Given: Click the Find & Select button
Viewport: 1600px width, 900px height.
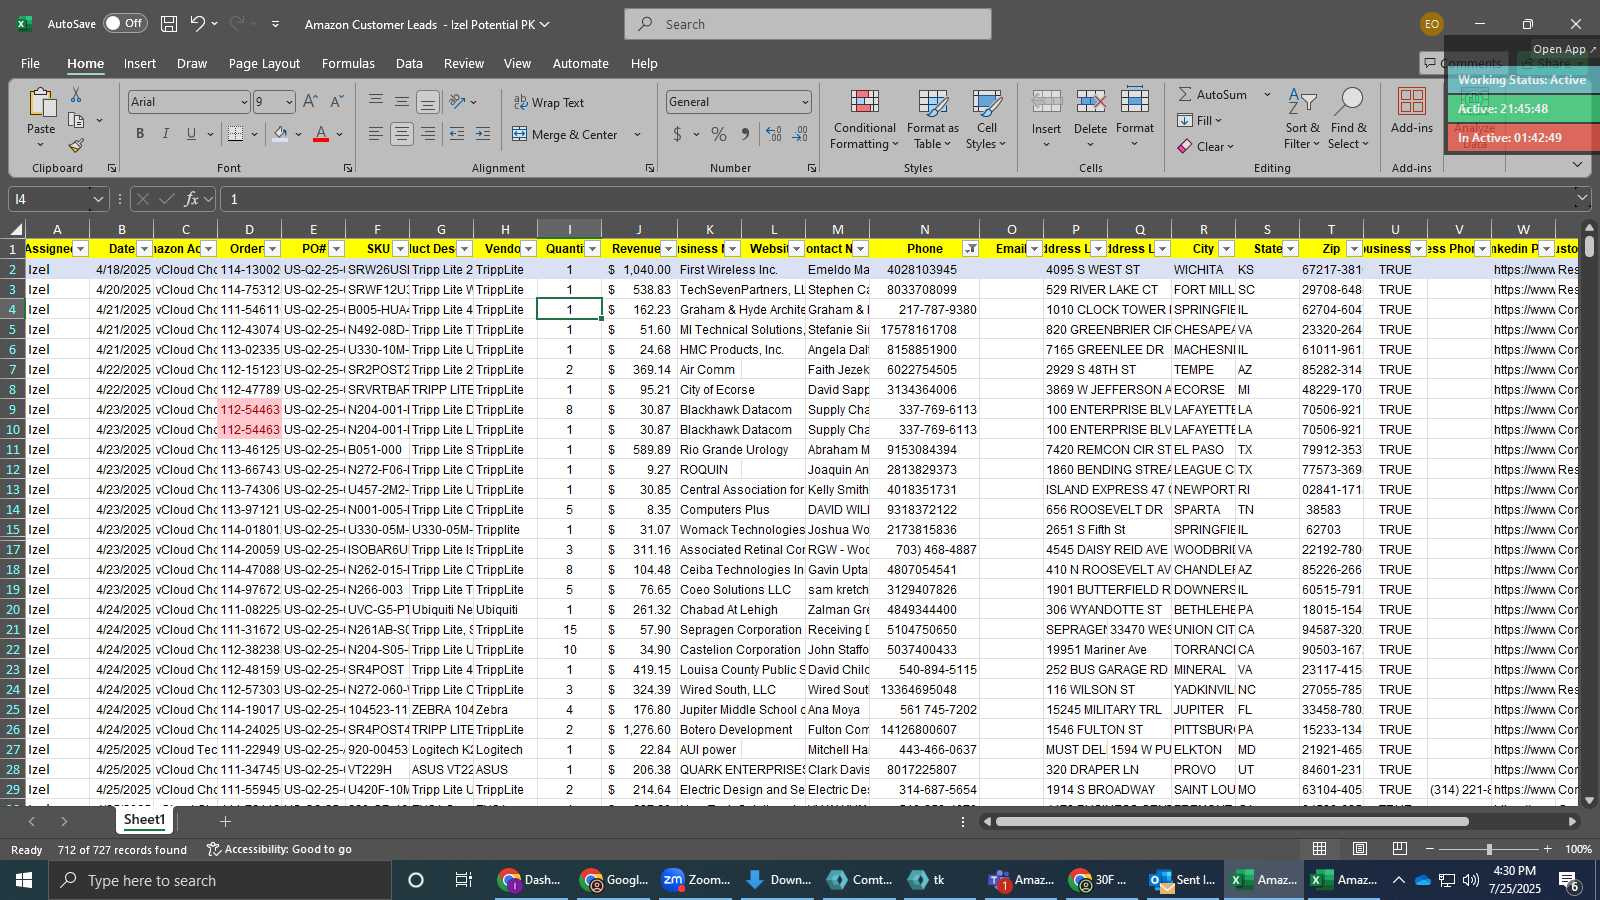Looking at the screenshot, I should point(1349,118).
